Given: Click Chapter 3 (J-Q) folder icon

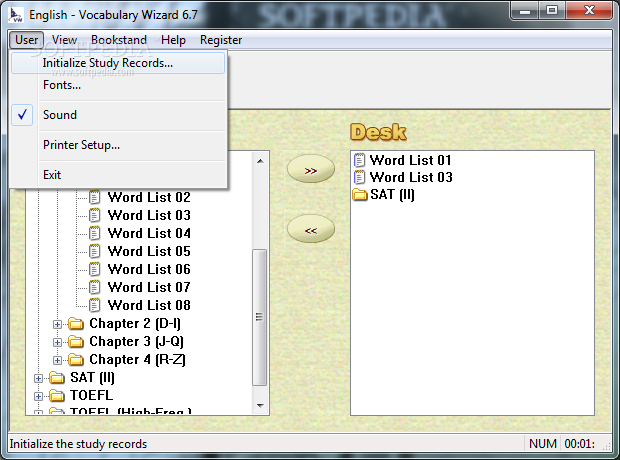Looking at the screenshot, I should 76,341.
